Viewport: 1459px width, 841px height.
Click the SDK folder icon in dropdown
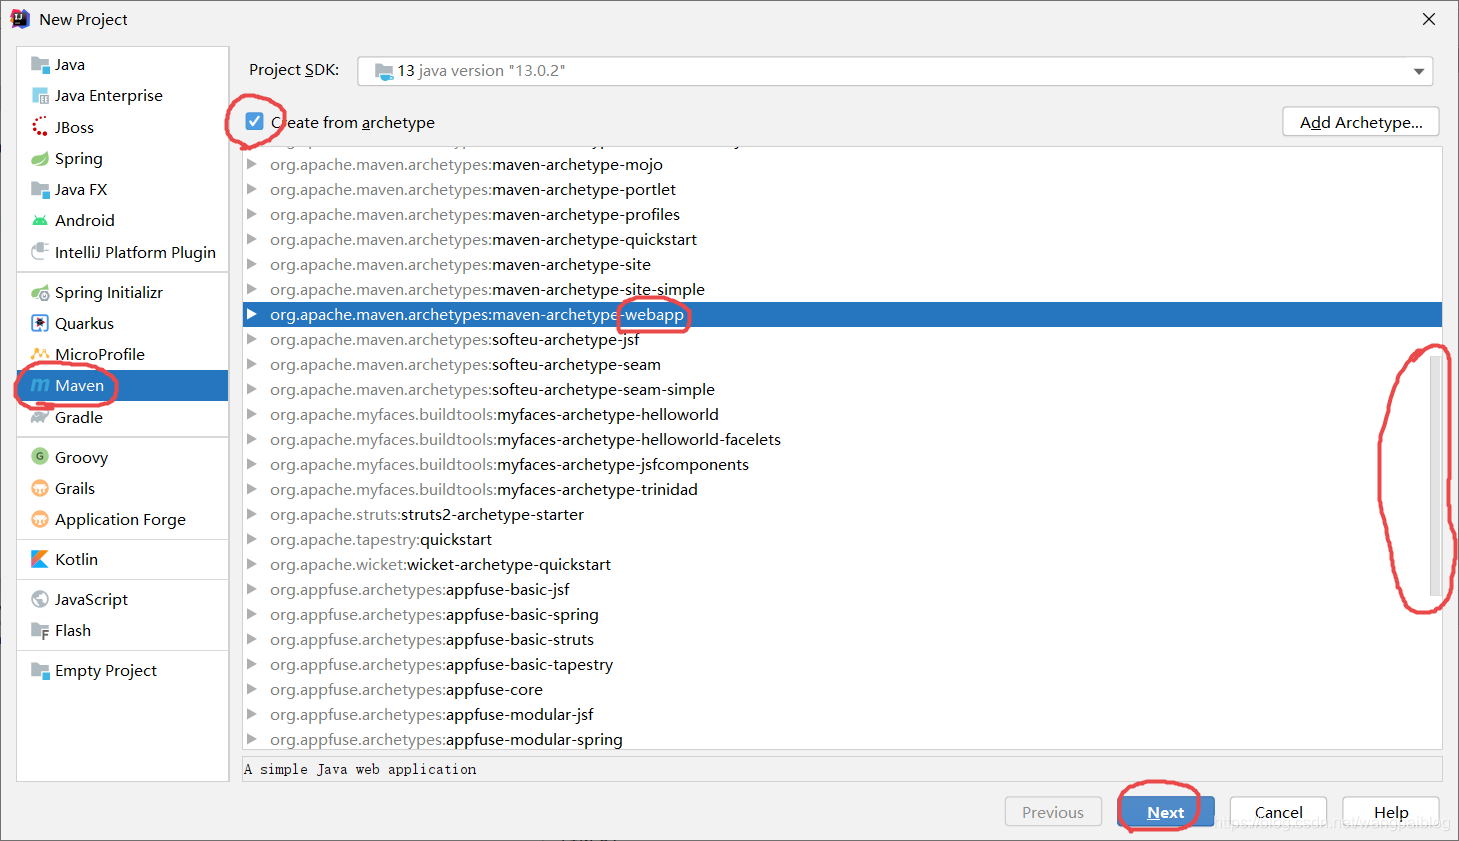click(384, 71)
